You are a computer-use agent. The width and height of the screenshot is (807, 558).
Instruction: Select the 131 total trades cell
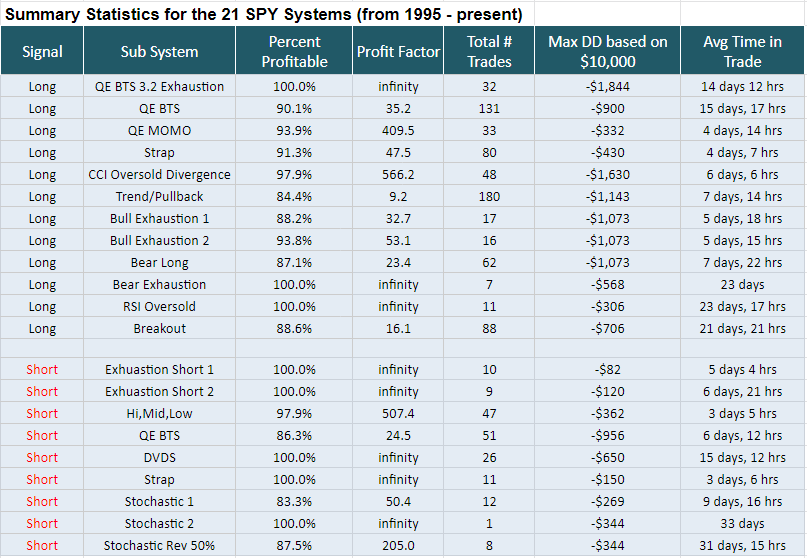(489, 108)
